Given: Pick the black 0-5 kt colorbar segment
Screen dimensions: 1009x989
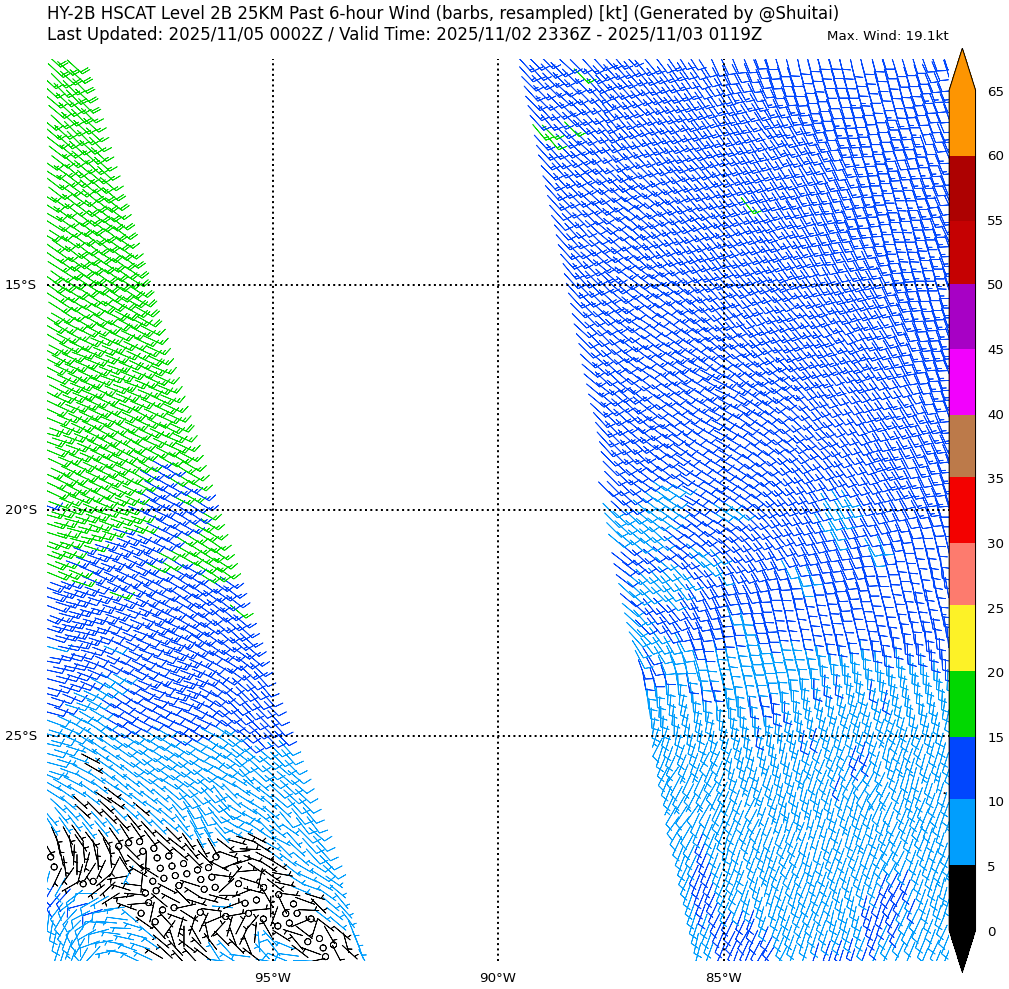Looking at the screenshot, I should tap(961, 897).
